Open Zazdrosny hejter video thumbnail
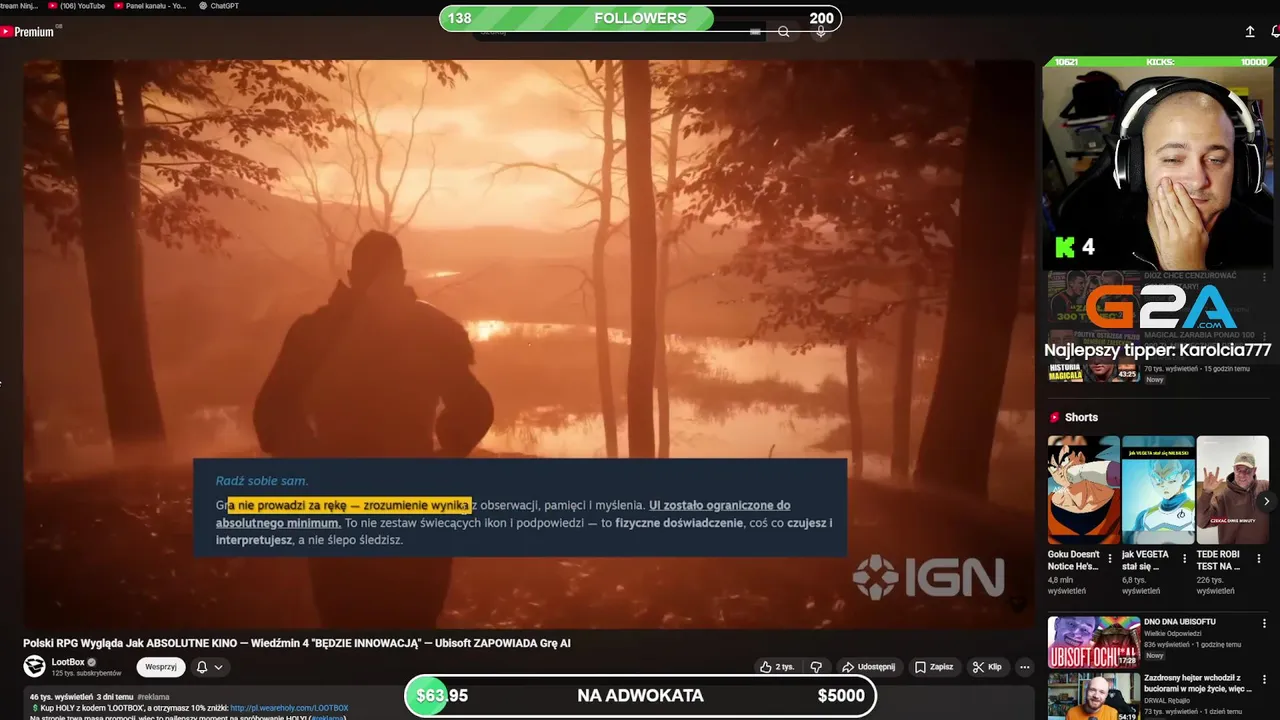 tap(1094, 697)
